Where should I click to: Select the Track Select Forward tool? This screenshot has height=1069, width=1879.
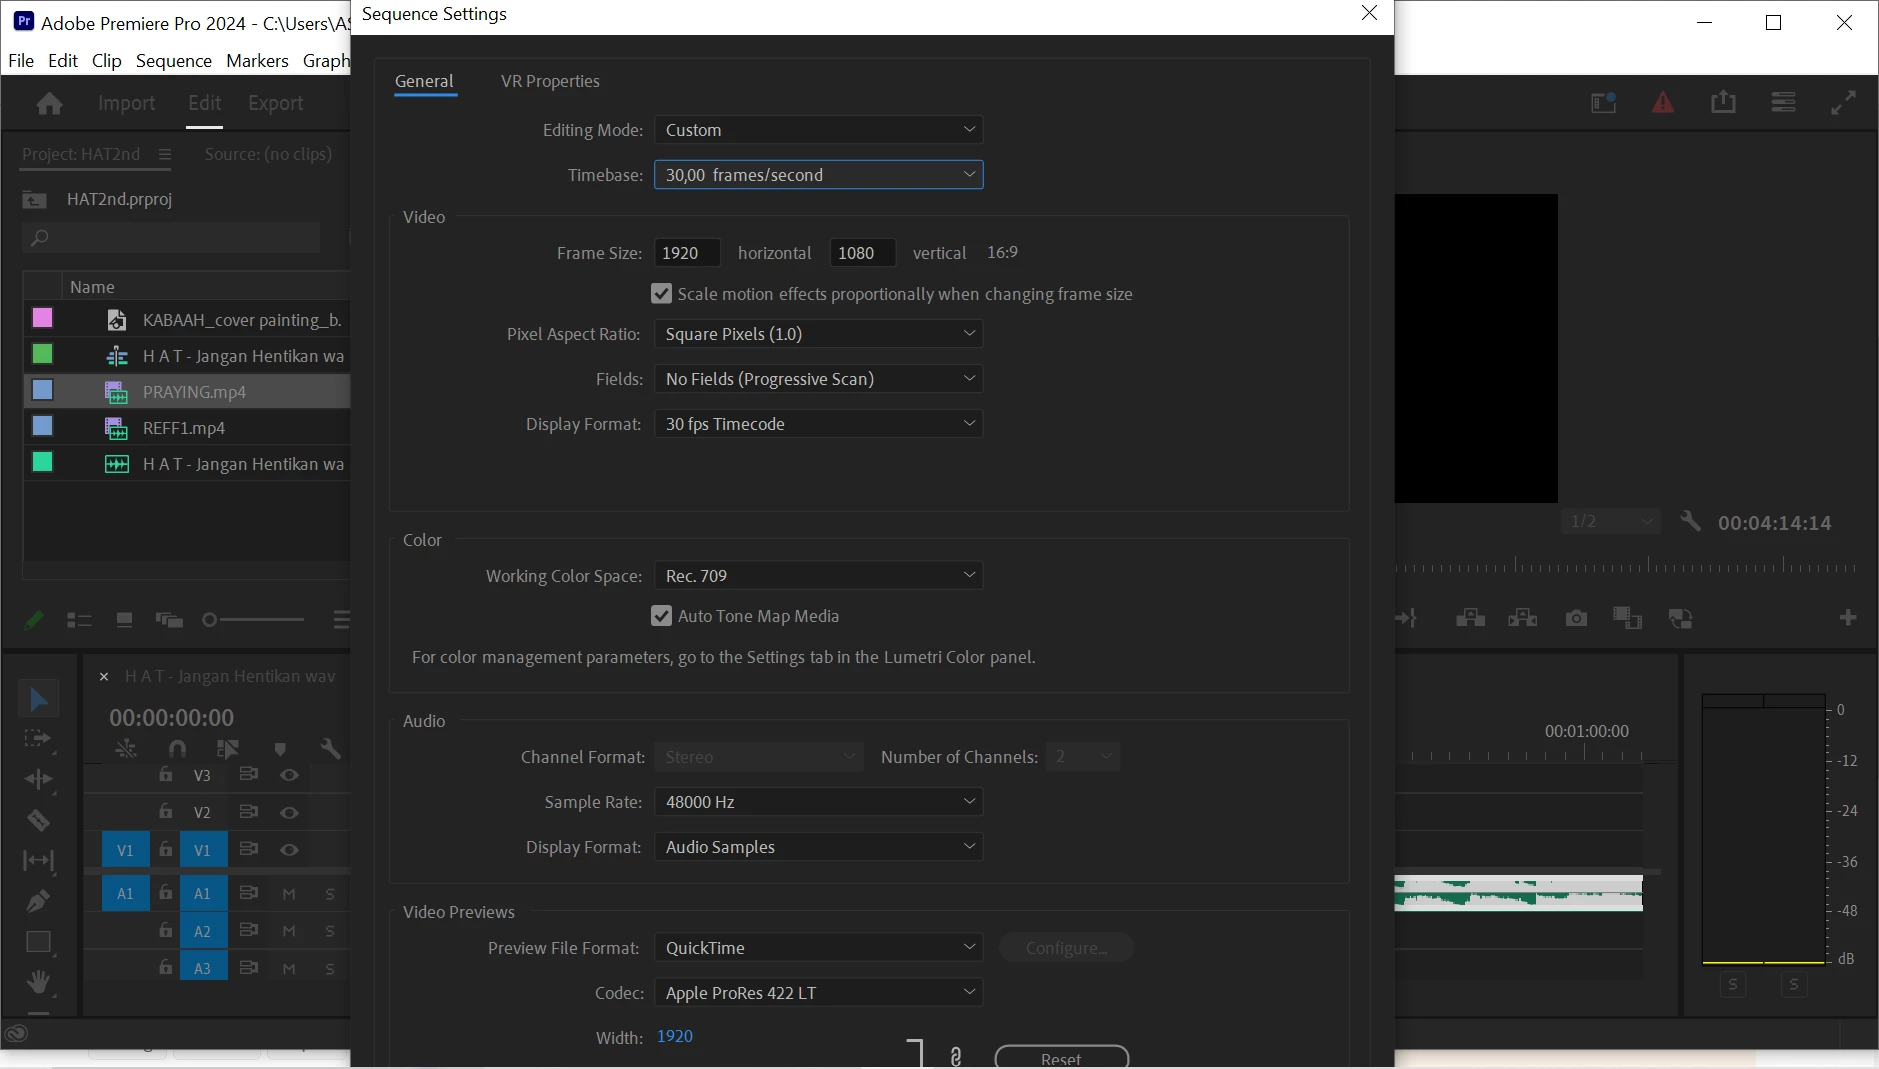point(38,738)
